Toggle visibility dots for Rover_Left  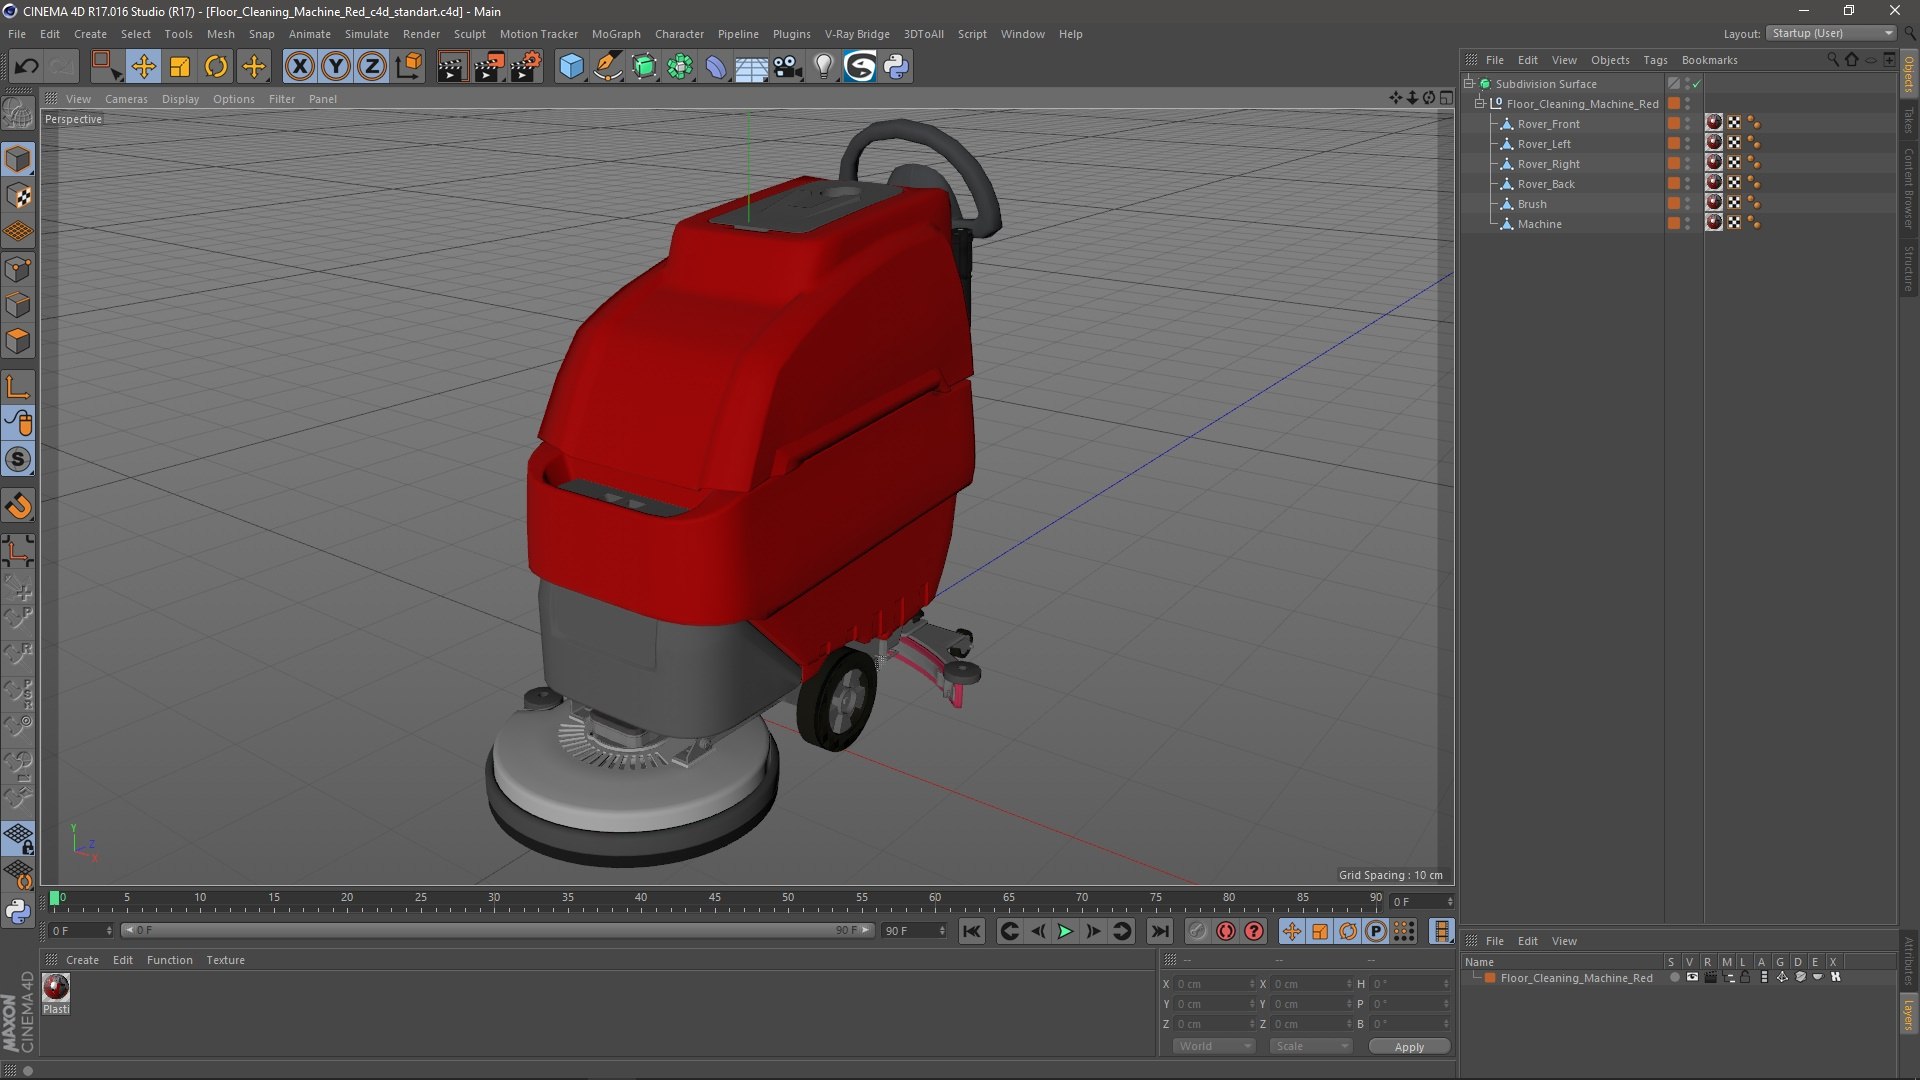1687,144
